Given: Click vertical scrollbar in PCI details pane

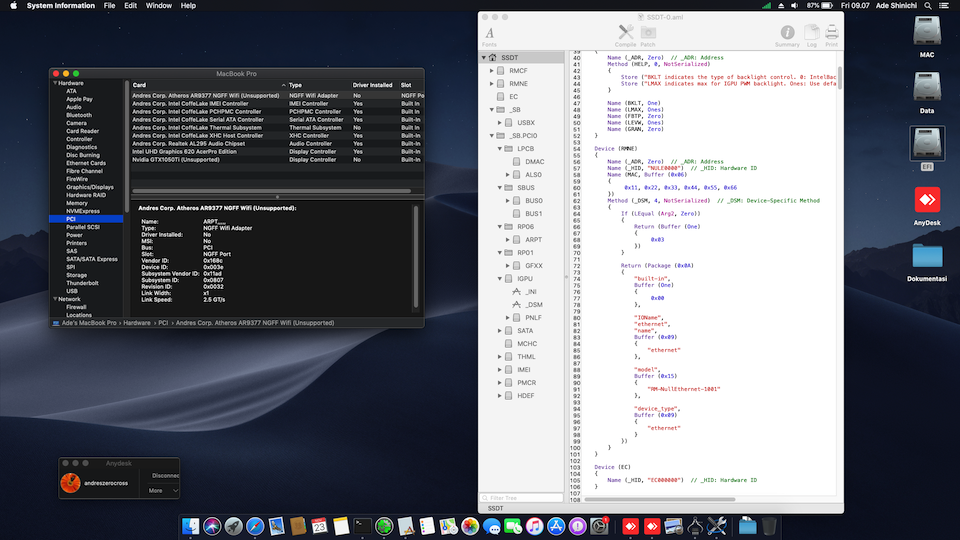Looking at the screenshot, I should tap(416, 256).
